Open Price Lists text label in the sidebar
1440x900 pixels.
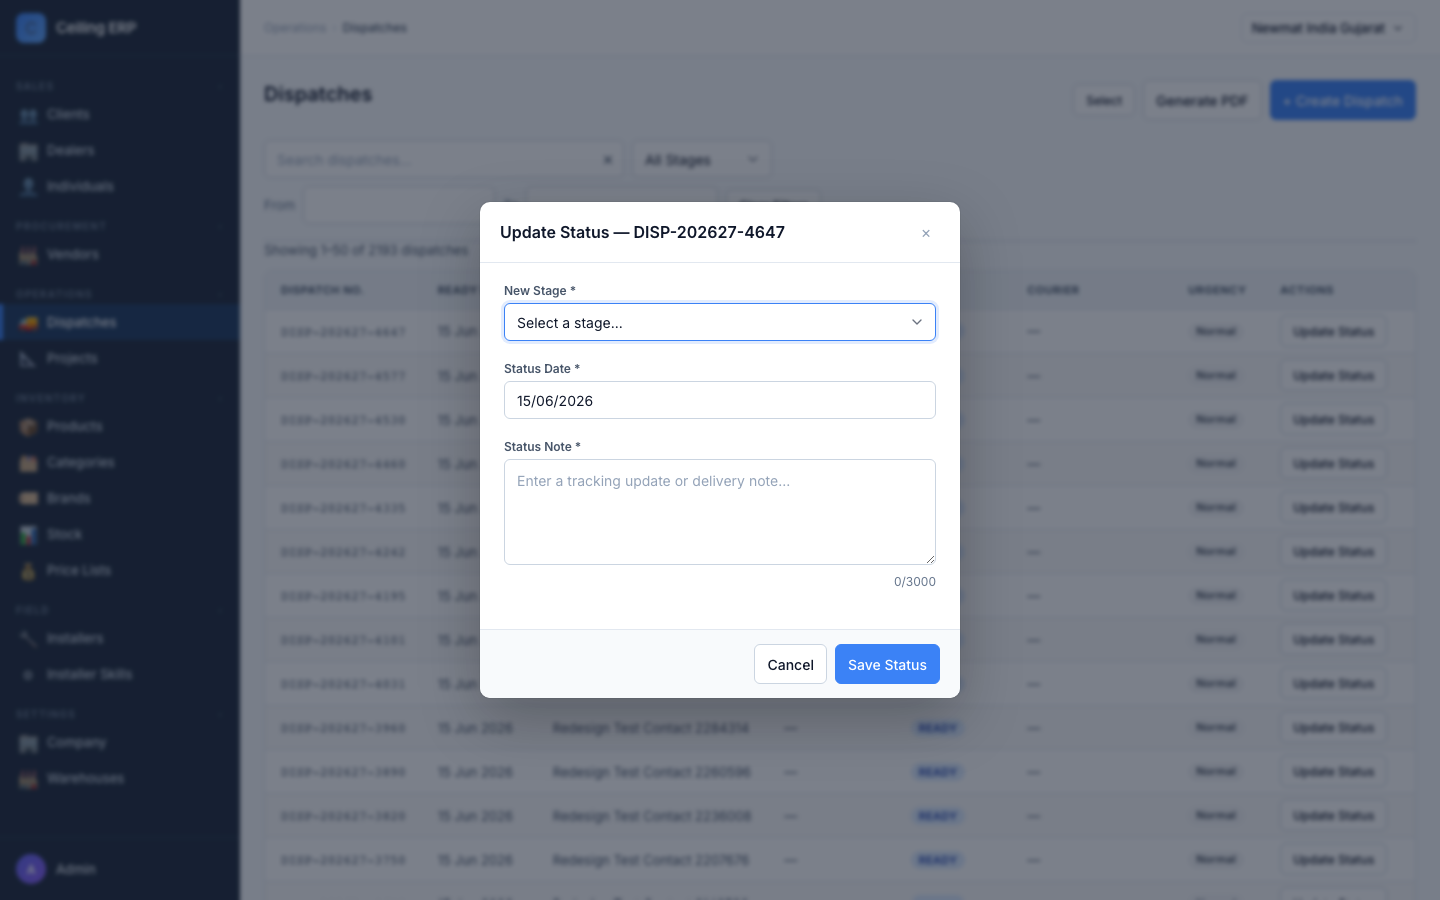(79, 571)
